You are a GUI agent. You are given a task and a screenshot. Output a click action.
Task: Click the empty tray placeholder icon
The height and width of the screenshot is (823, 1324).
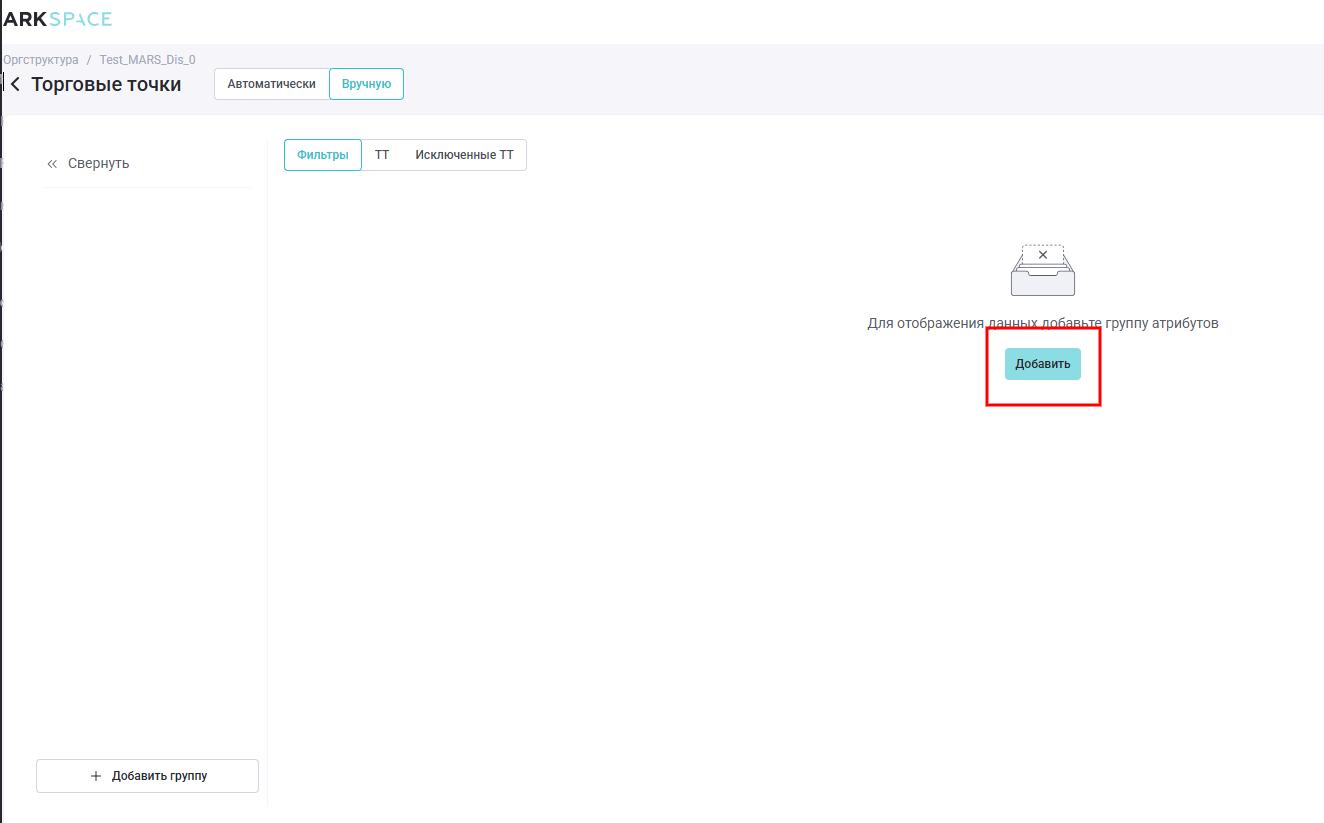(1042, 270)
